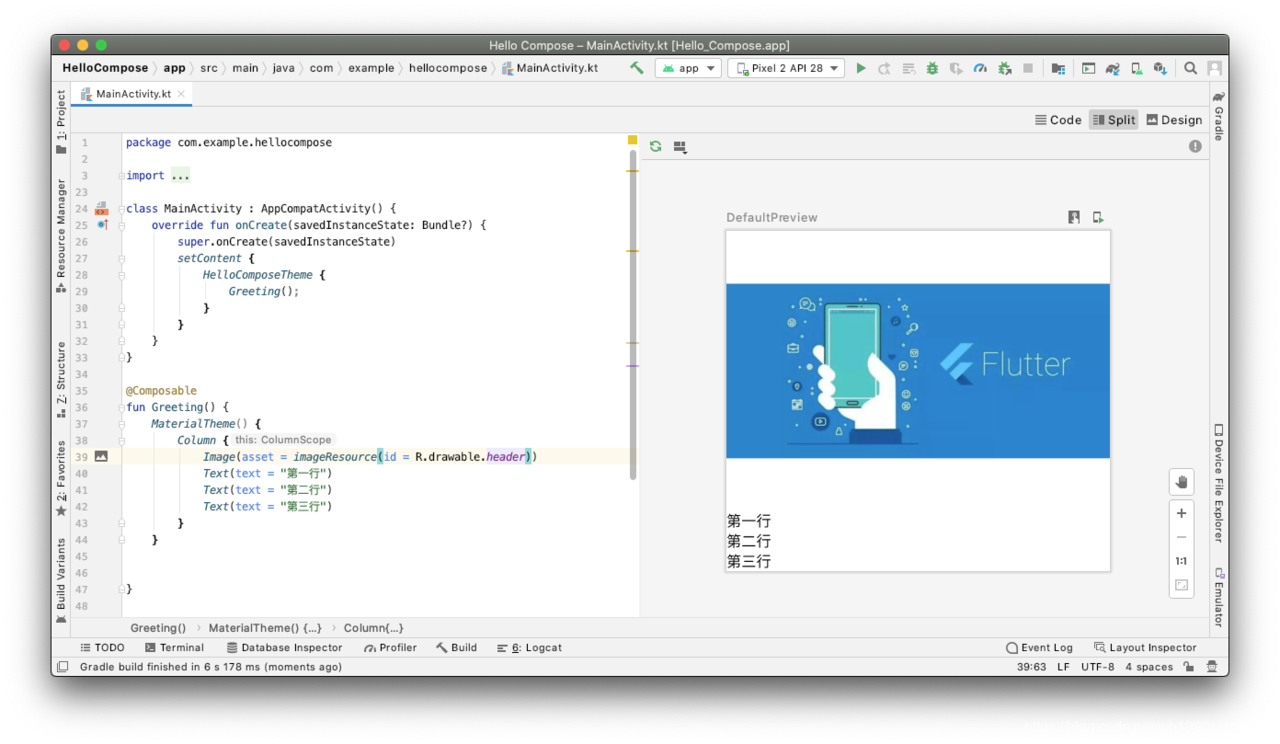Switch editor to Code view mode
The image size is (1280, 744).
click(1058, 119)
